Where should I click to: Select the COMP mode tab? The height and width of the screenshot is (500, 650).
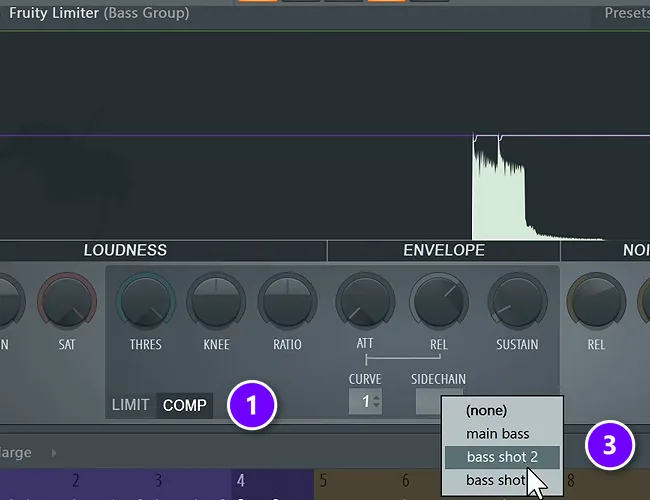tap(184, 405)
